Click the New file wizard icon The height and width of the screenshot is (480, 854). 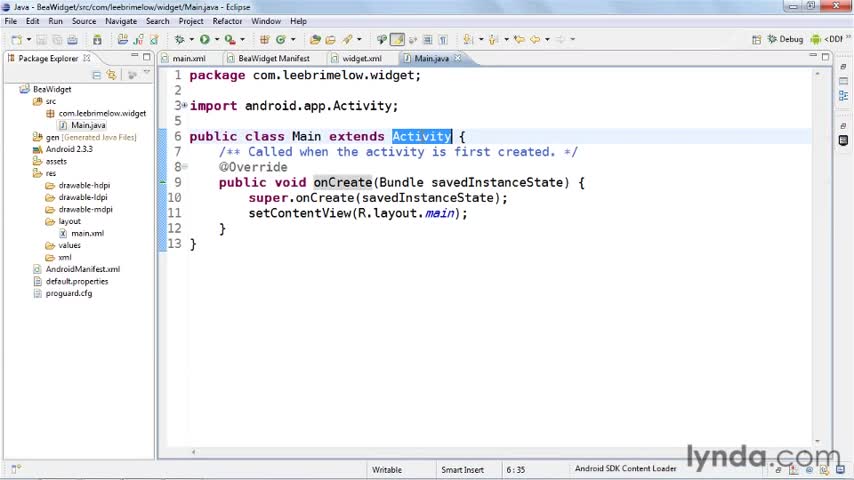pos(17,40)
